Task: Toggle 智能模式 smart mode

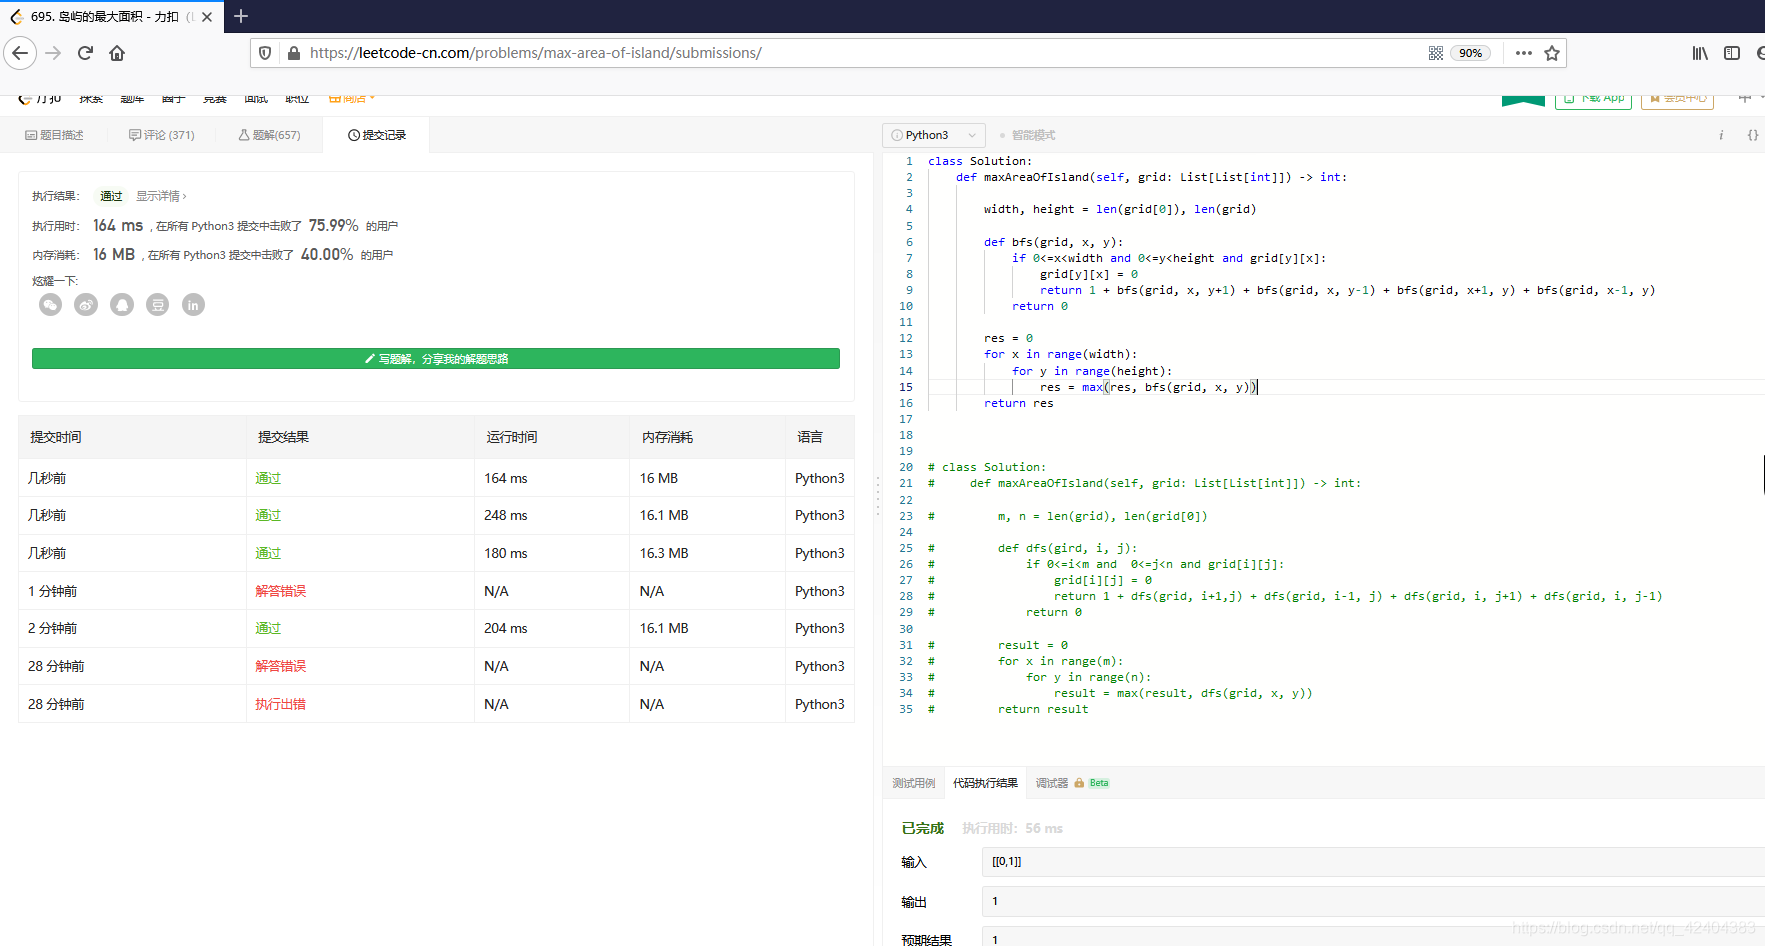Action: 1027,135
